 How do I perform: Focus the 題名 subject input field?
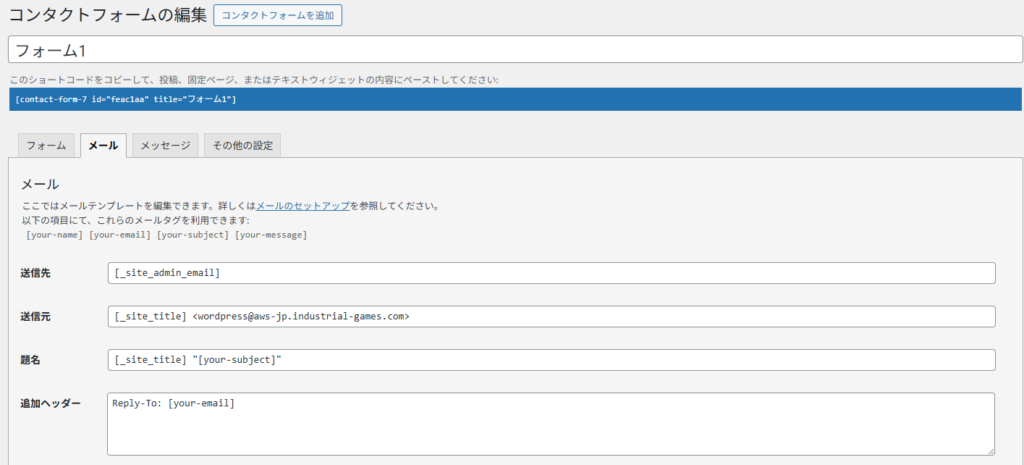pos(550,360)
